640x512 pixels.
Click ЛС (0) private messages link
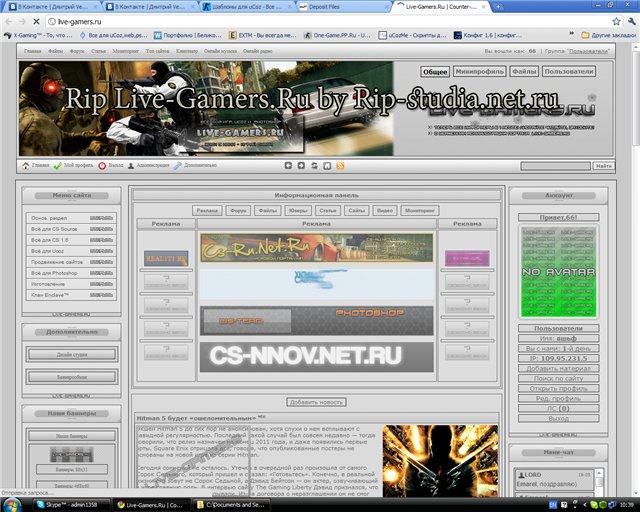[x=558, y=408]
